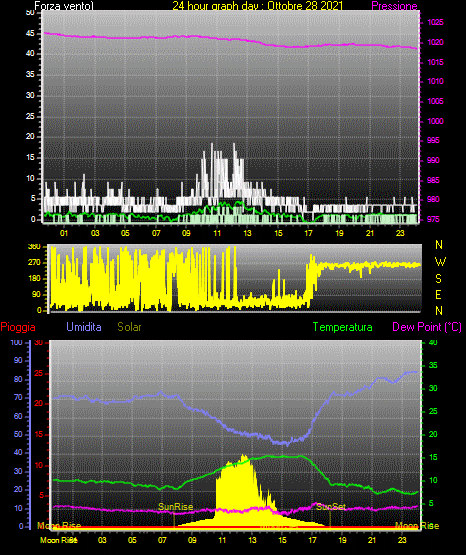Click the Moon Rise label at bottom right
The width and height of the screenshot is (466, 555).
pos(417,526)
